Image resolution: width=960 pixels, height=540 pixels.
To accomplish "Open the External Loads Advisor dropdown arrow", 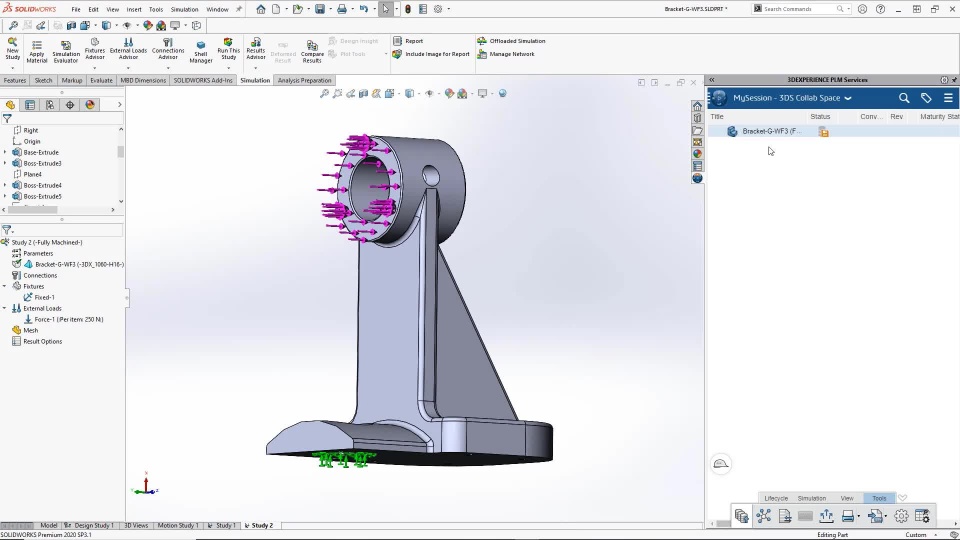I will tap(128, 68).
